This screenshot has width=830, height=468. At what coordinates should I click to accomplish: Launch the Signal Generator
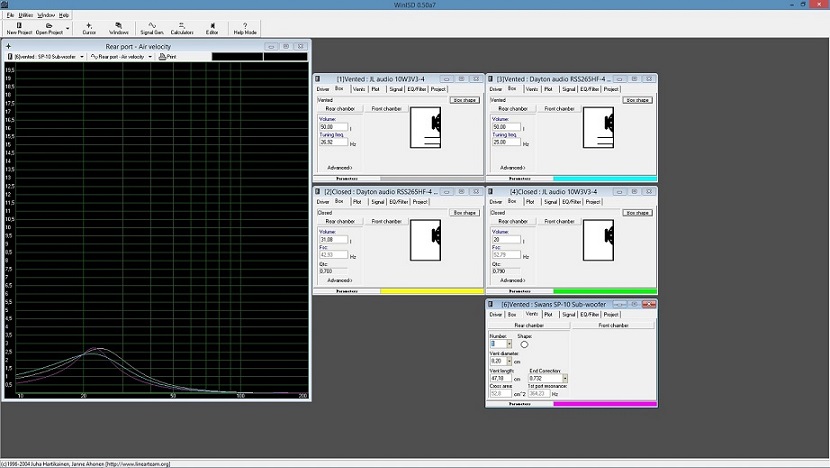pyautogui.click(x=152, y=28)
